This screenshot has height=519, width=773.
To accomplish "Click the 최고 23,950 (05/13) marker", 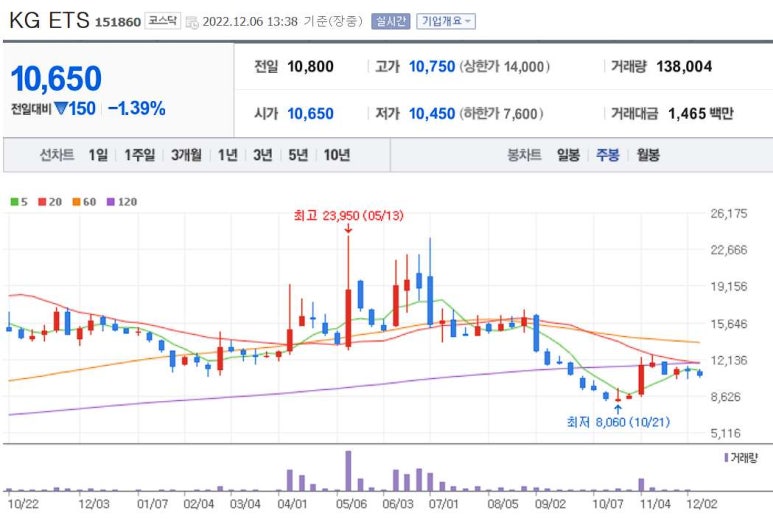I will (349, 216).
